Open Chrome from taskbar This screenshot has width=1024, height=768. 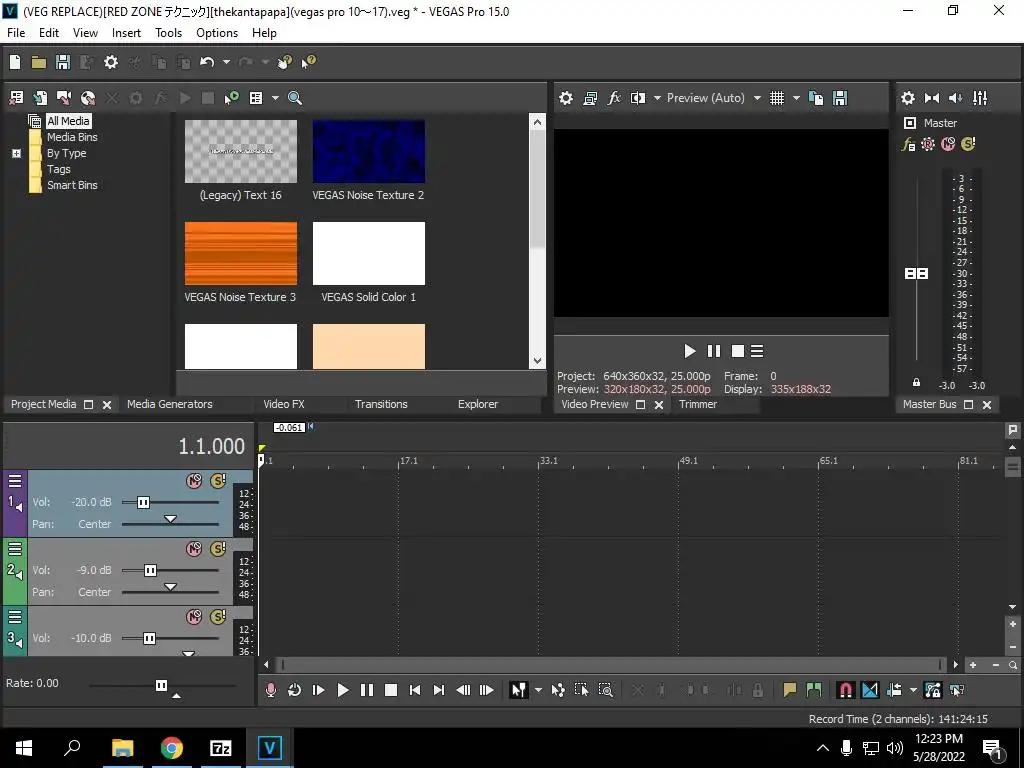click(172, 748)
